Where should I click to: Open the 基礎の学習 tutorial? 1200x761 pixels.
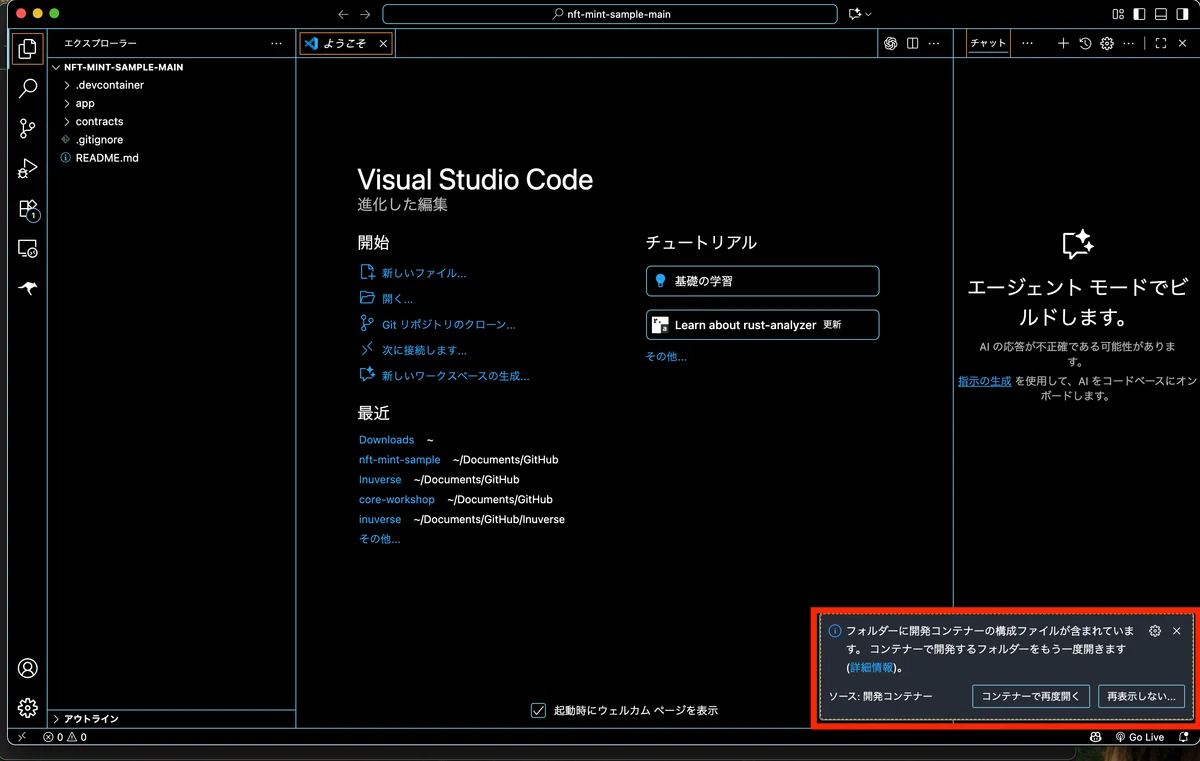coord(763,281)
